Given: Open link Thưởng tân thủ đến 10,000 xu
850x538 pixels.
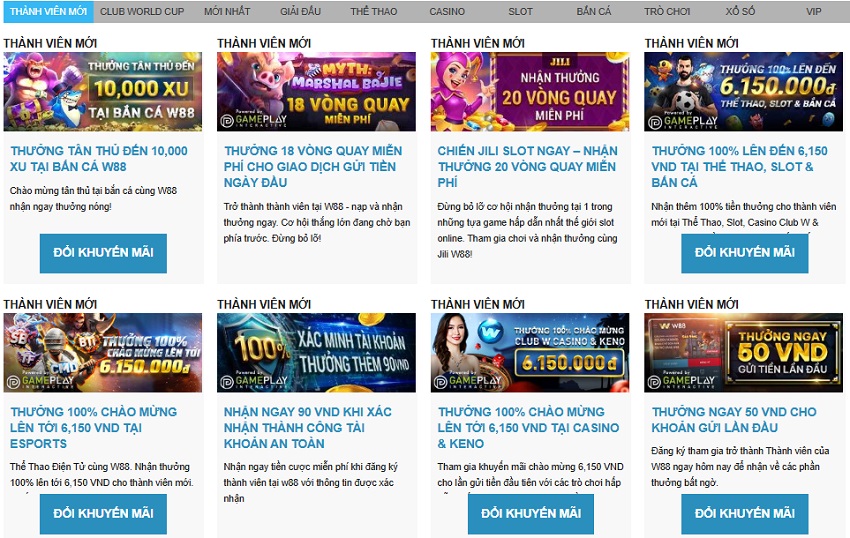Looking at the screenshot, I should (99, 158).
